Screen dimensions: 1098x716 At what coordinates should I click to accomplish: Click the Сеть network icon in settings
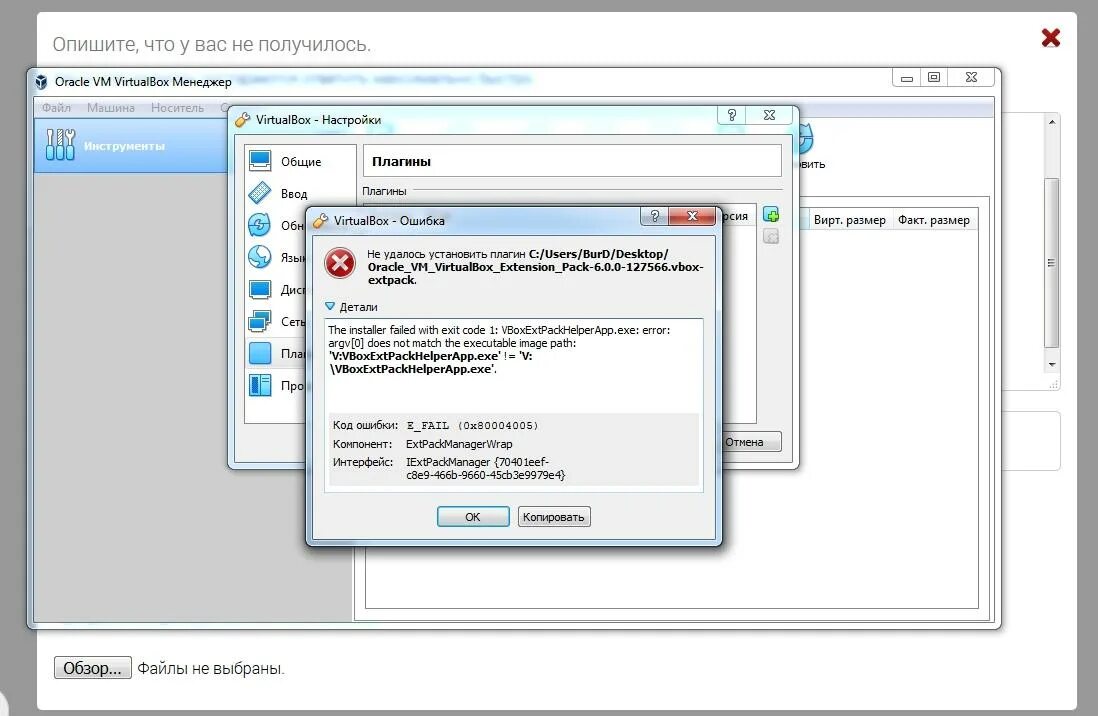click(260, 321)
